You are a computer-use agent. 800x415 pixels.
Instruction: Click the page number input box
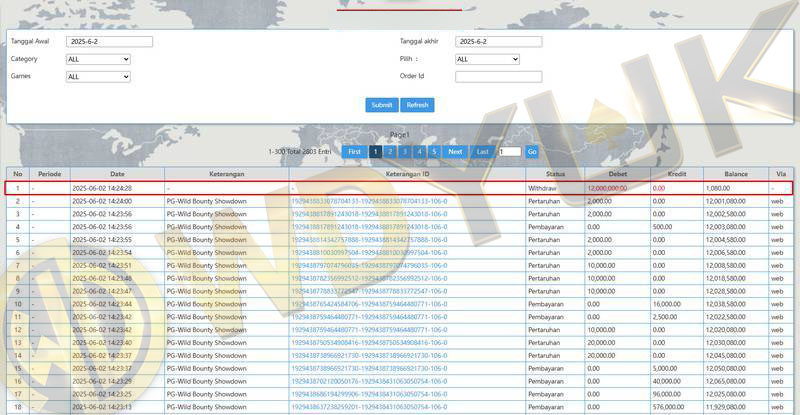[x=509, y=151]
